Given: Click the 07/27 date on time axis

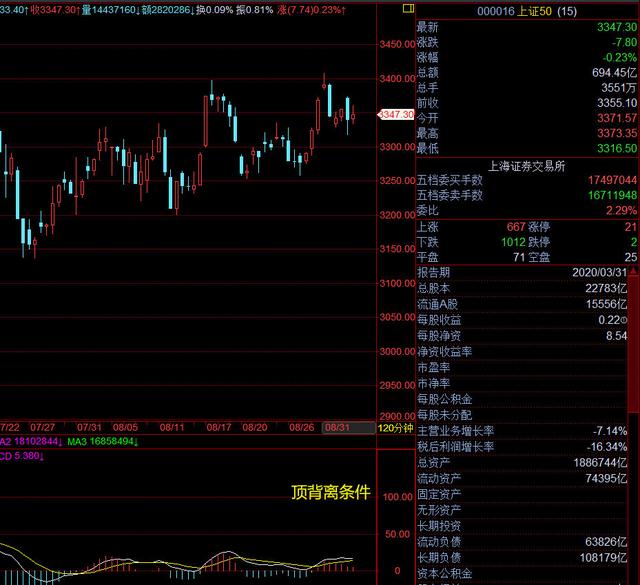Looking at the screenshot, I should pos(42,427).
